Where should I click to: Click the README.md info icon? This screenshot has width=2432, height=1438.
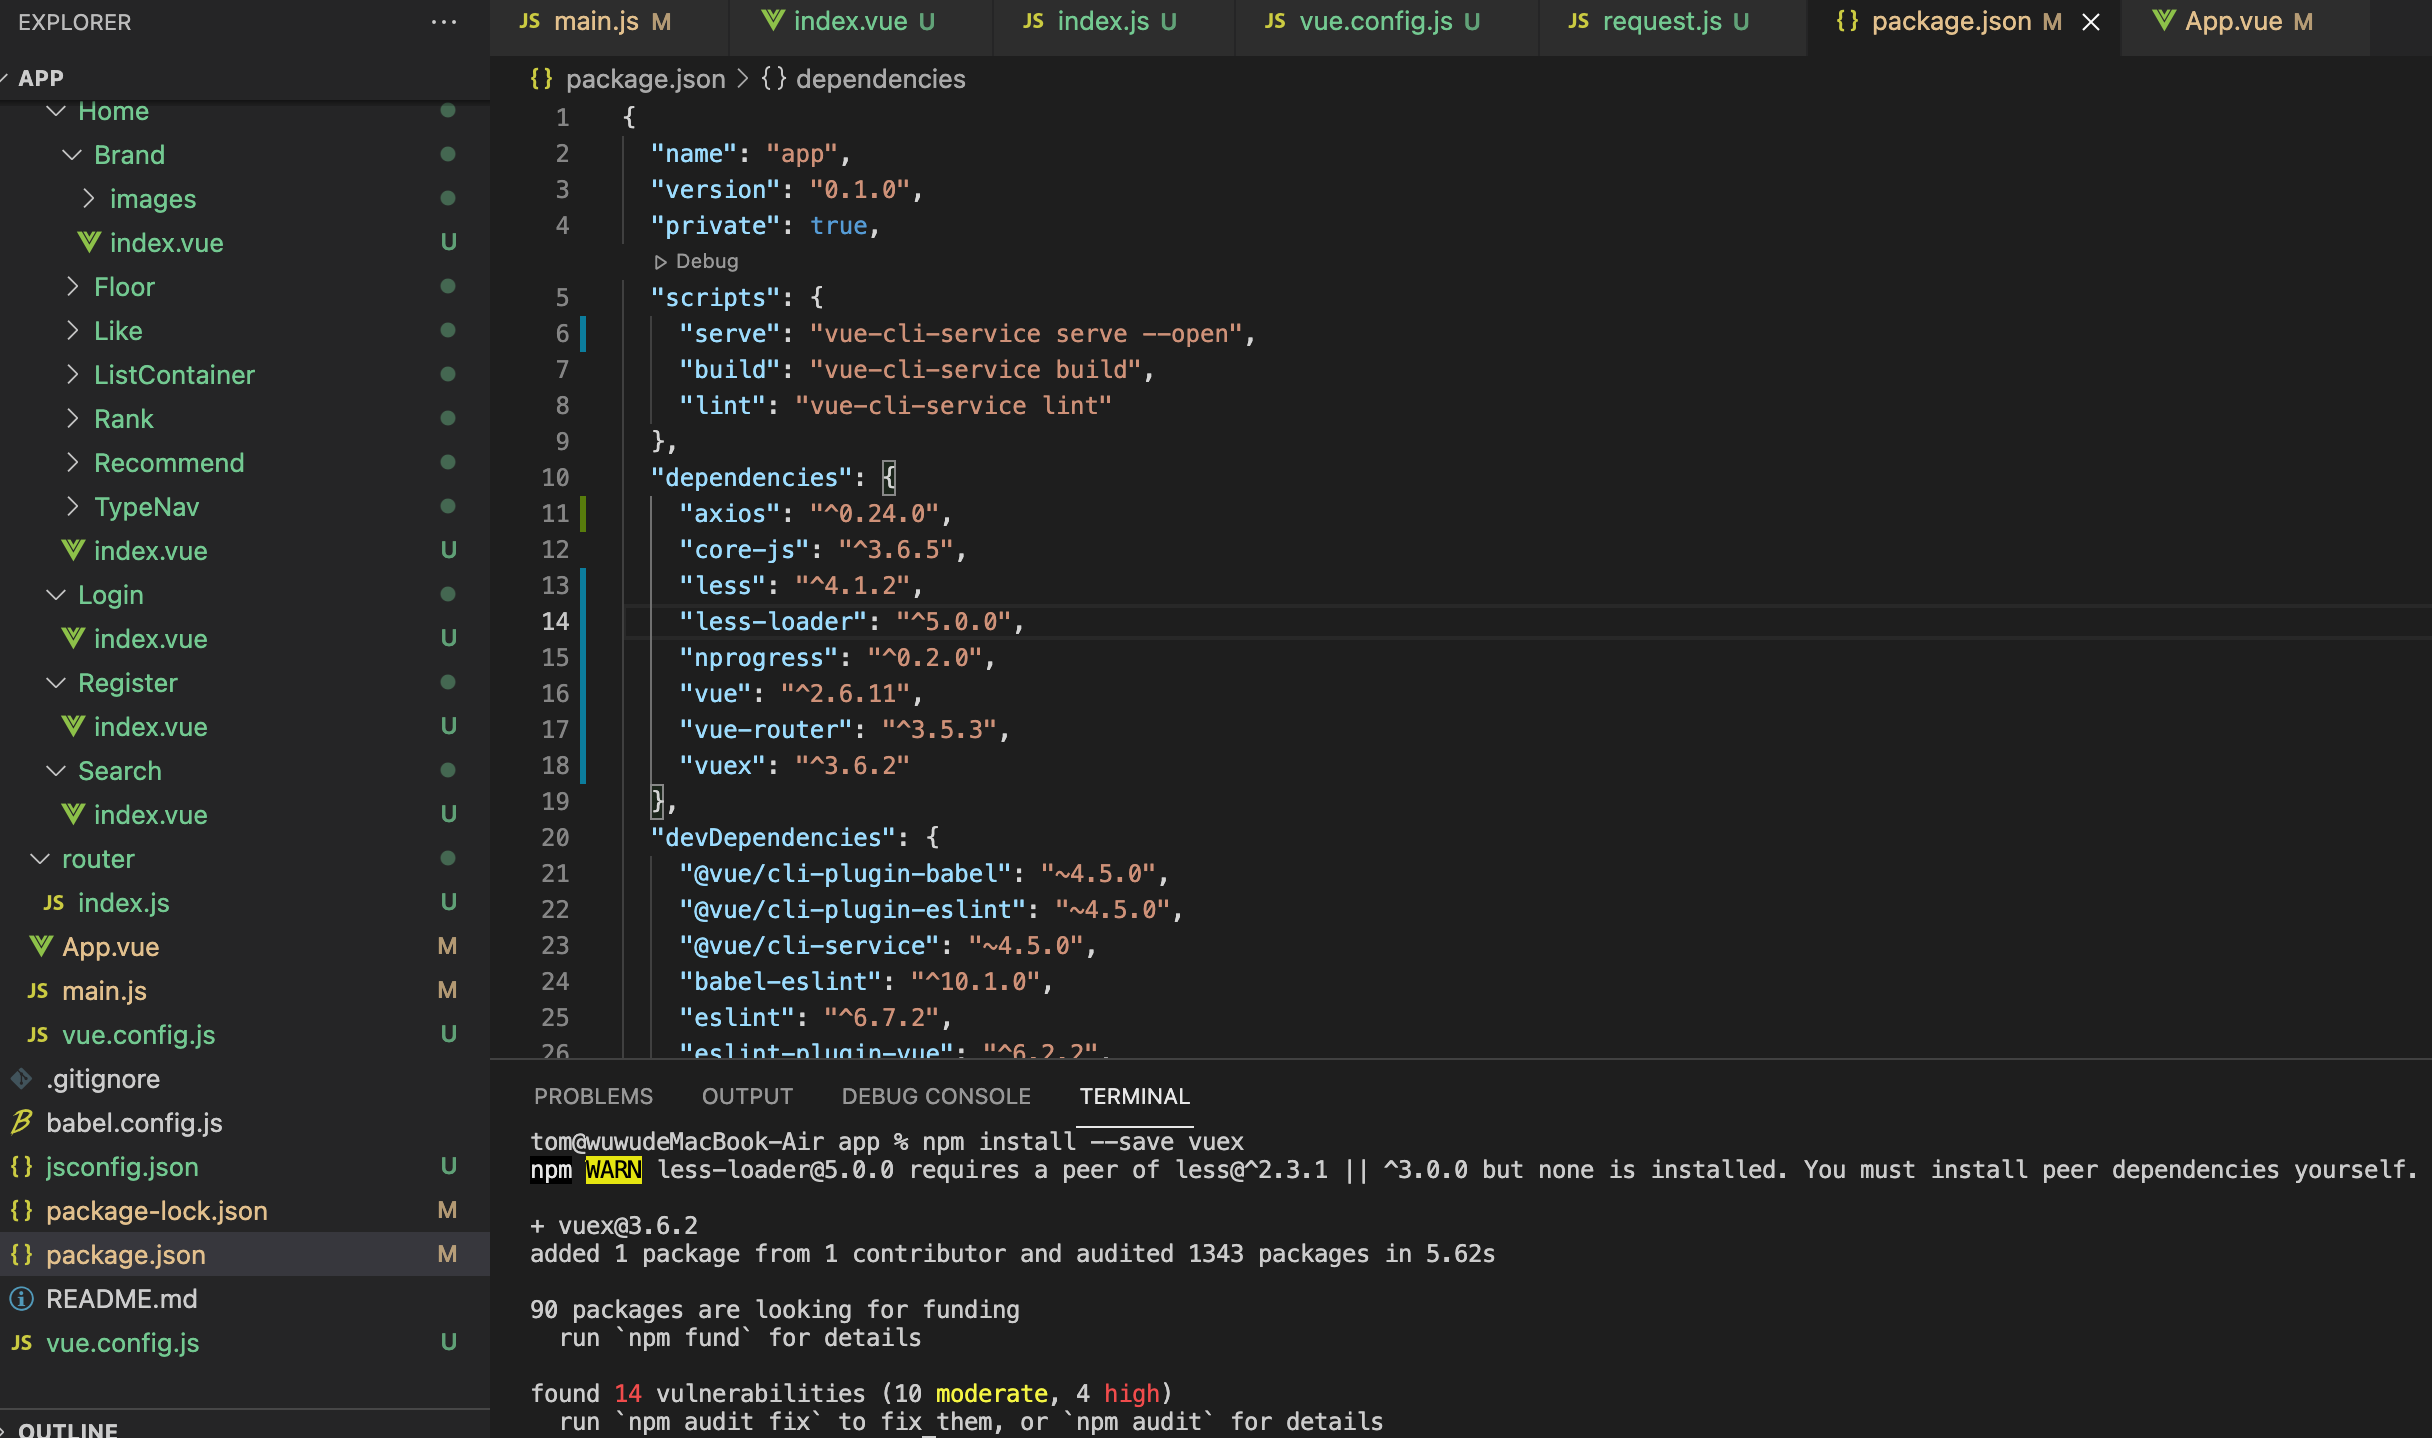(x=21, y=1299)
